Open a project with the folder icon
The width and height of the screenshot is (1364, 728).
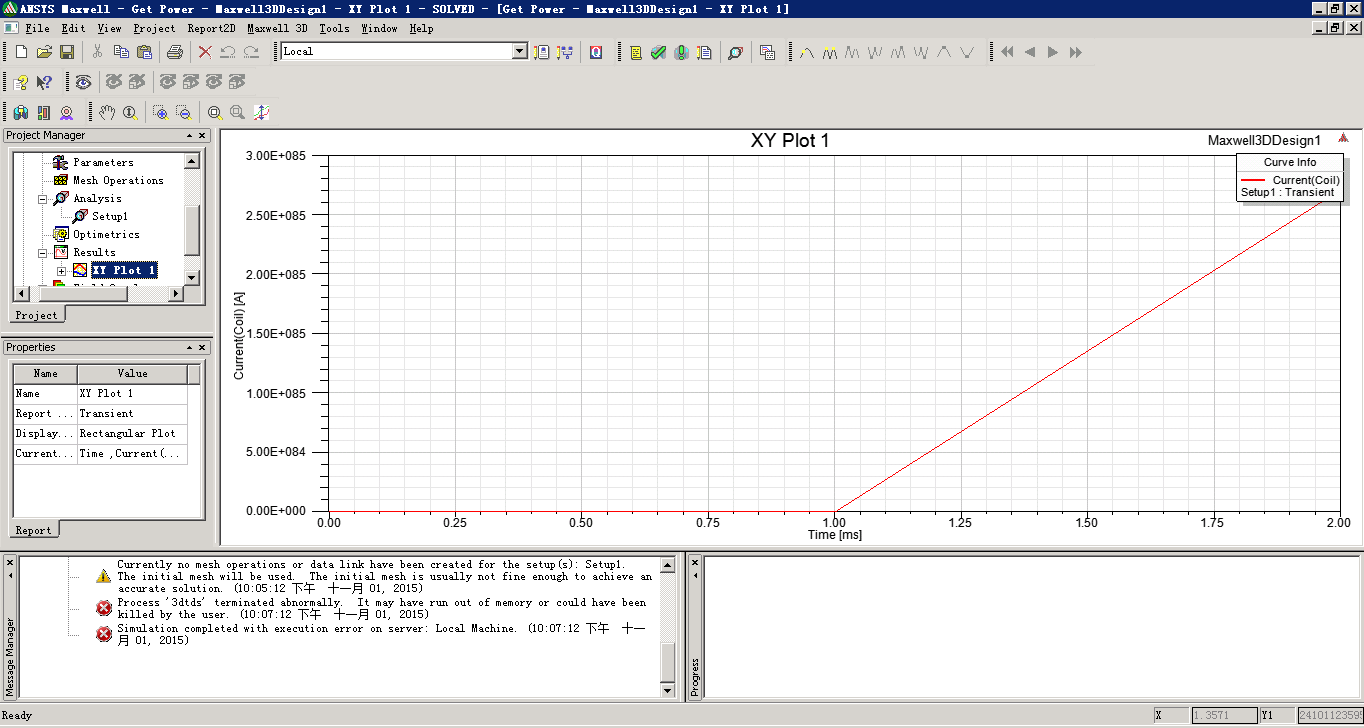click(44, 52)
